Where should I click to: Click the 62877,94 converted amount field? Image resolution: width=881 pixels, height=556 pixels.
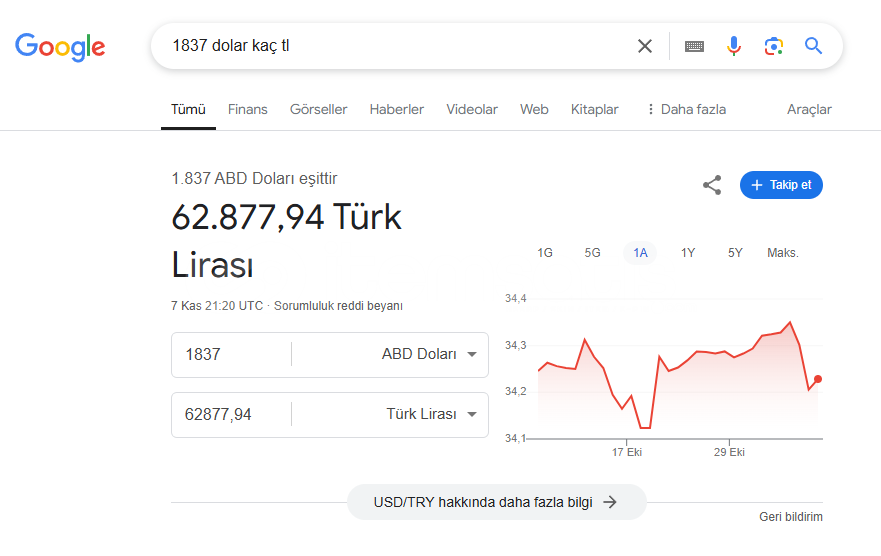[231, 414]
